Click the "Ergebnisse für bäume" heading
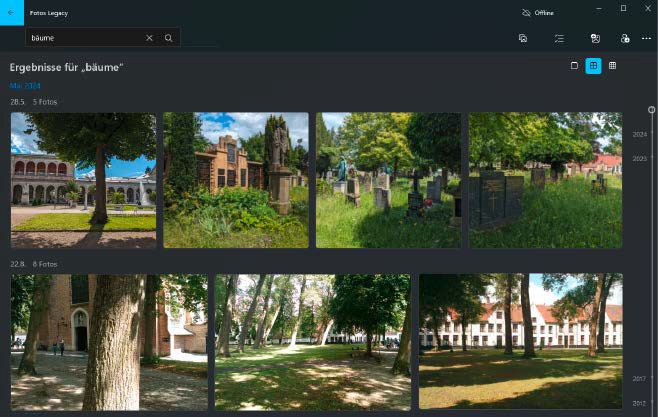658x417 pixels. point(66,68)
